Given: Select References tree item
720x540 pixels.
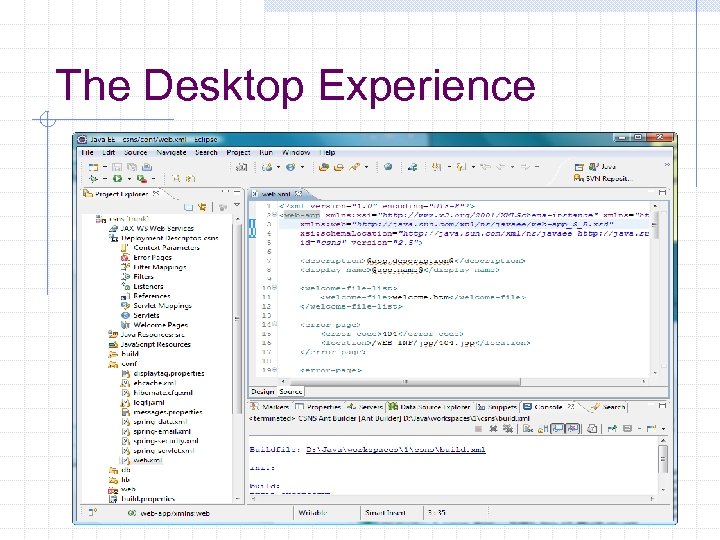Looking at the screenshot, I should pos(146,296).
